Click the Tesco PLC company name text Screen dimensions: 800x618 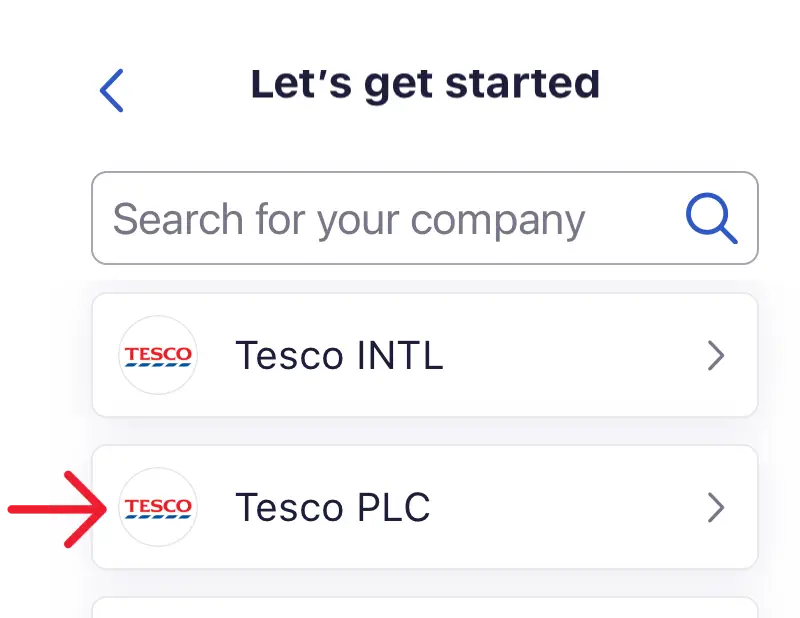(333, 508)
